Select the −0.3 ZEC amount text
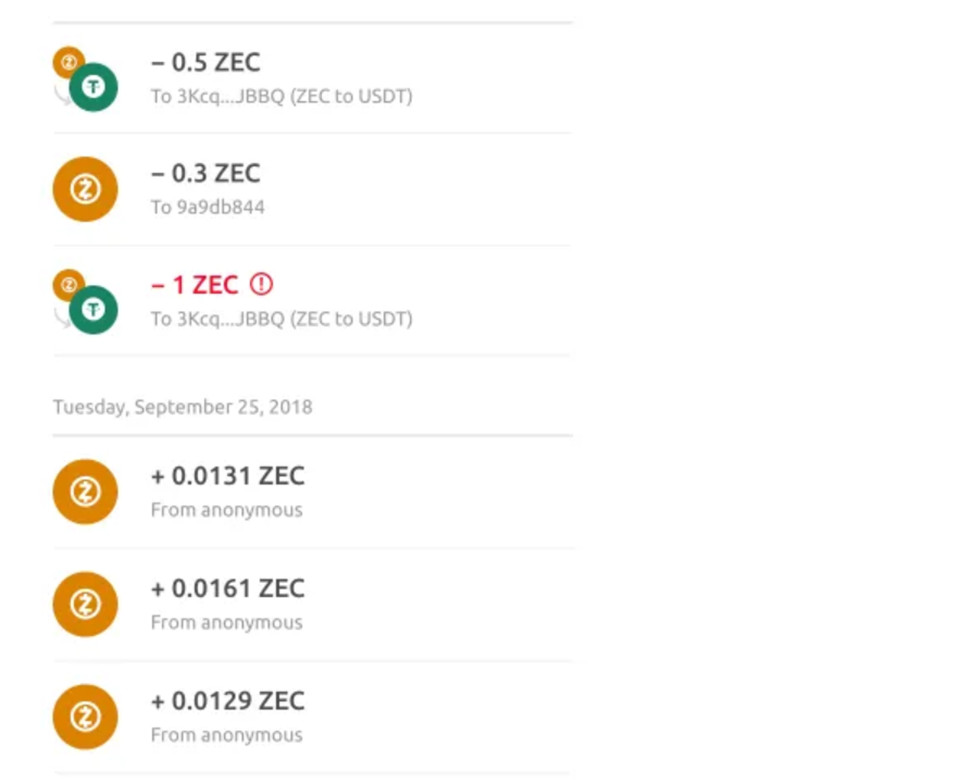The height and width of the screenshot is (783, 974). (205, 174)
